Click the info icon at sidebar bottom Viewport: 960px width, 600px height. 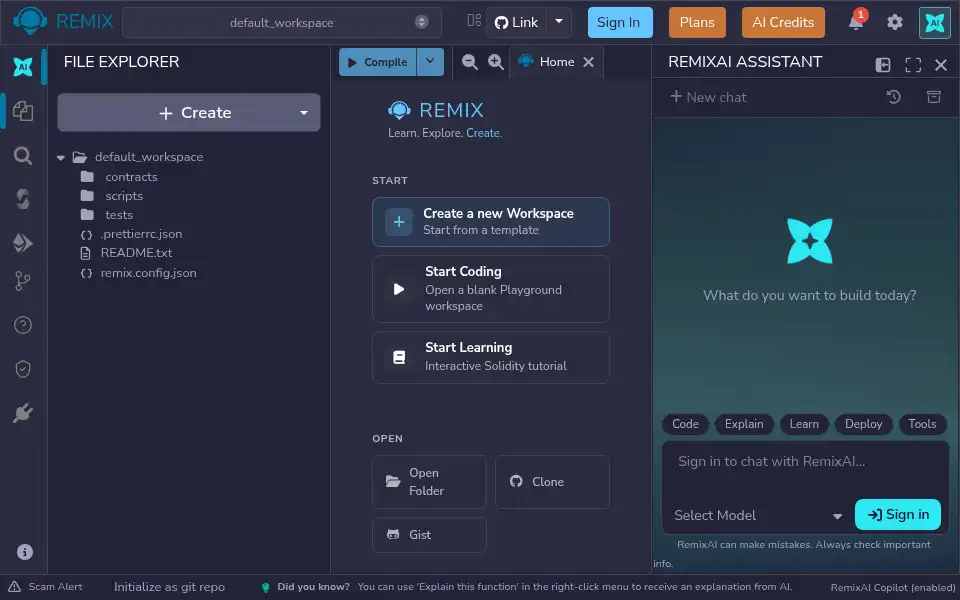[x=24, y=552]
